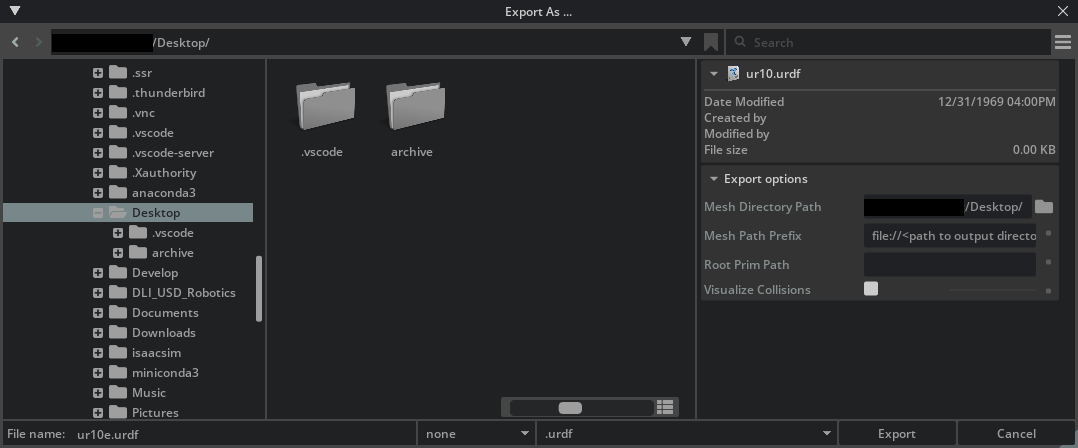Expand the Documents tree folder
Image resolution: width=1078 pixels, height=448 pixels.
tap(98, 313)
